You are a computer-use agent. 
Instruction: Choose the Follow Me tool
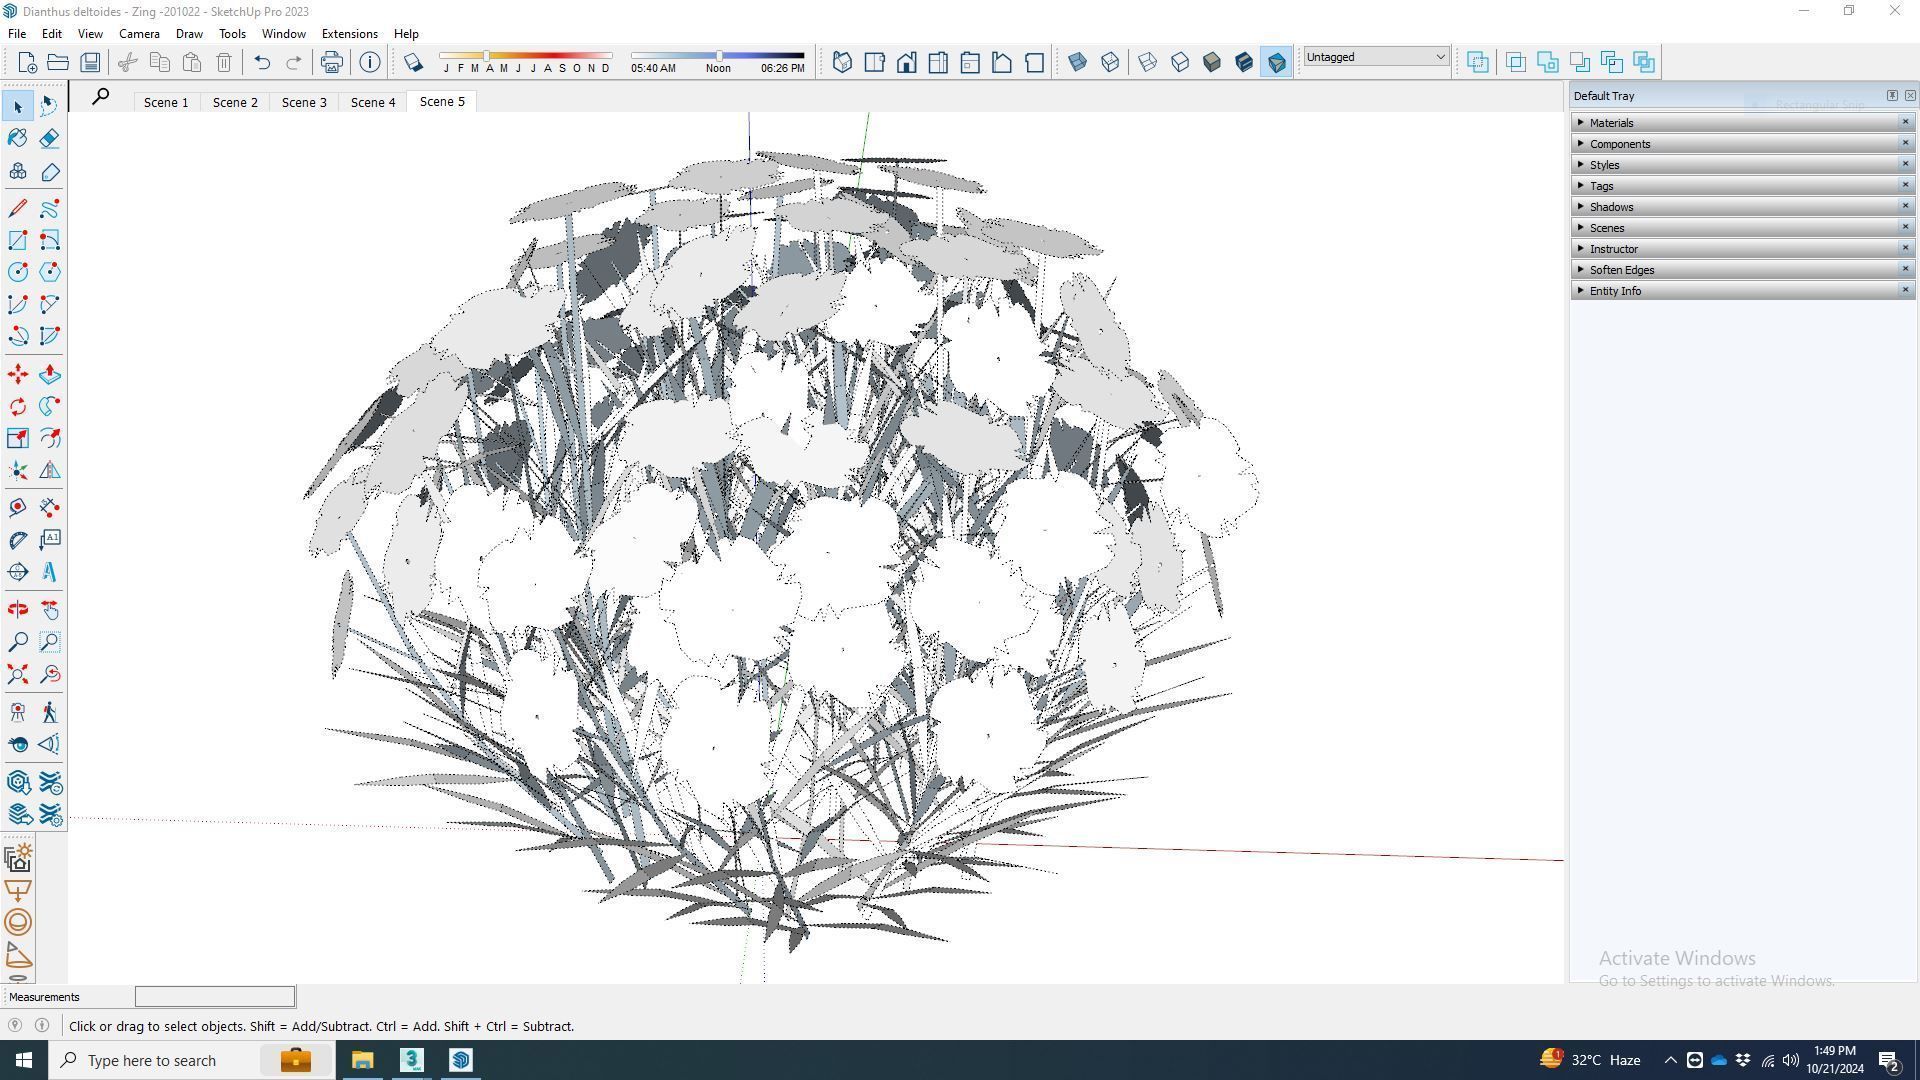pyautogui.click(x=50, y=406)
